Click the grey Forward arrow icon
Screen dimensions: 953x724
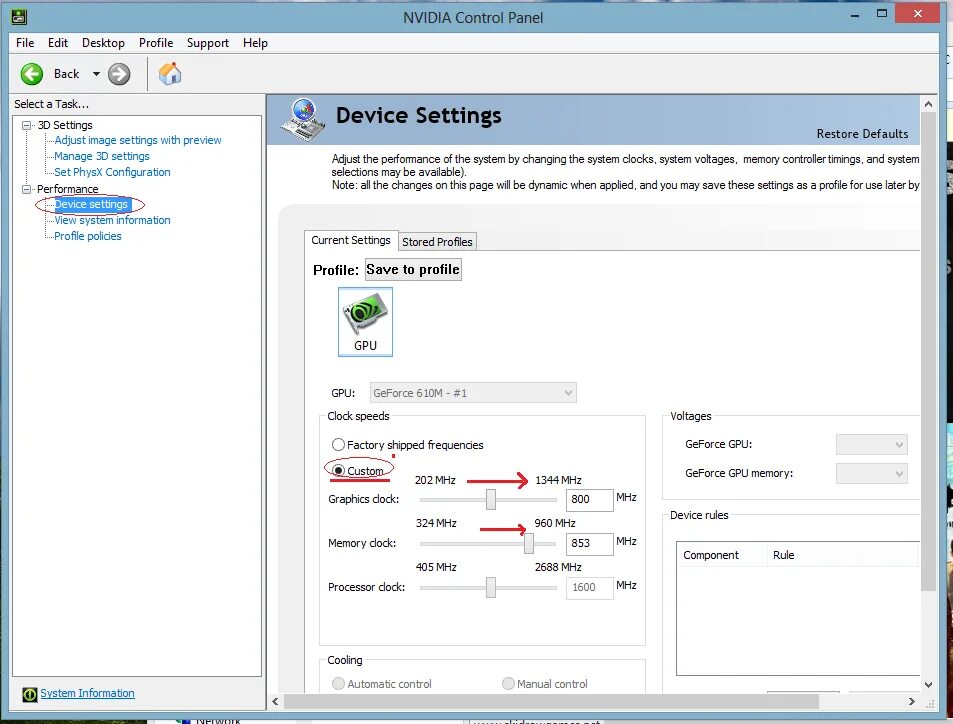click(x=119, y=74)
